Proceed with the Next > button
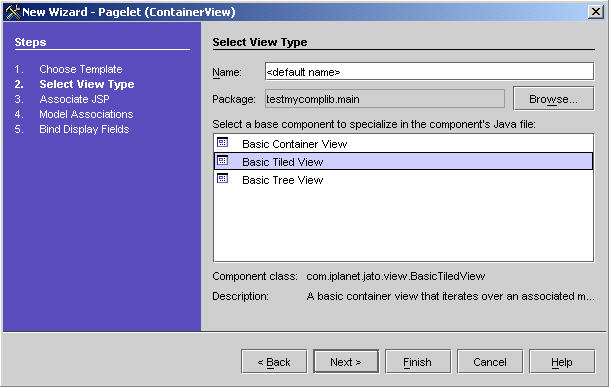 pyautogui.click(x=346, y=362)
